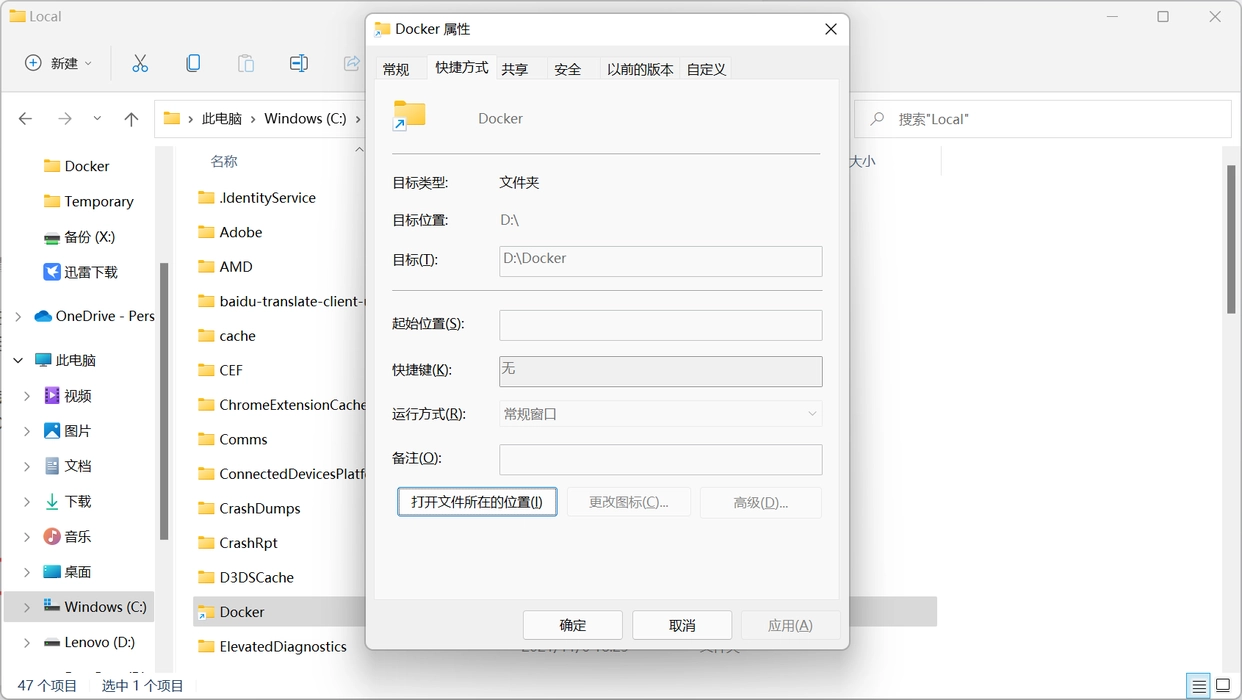Click the Up directory arrow

click(x=131, y=119)
